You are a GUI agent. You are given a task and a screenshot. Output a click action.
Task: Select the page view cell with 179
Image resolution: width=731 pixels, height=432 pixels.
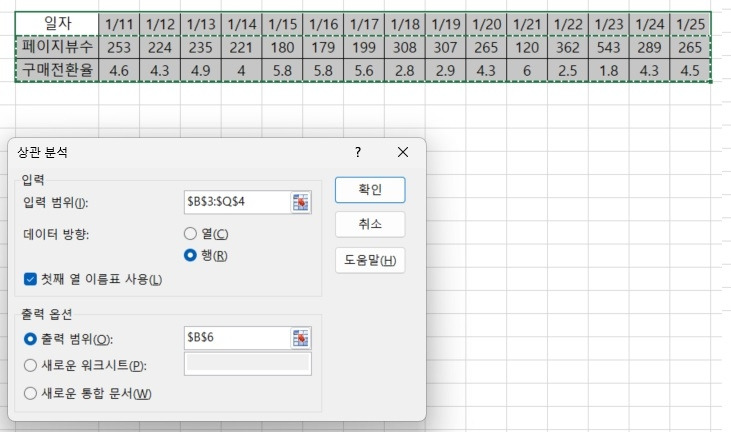pos(323,47)
